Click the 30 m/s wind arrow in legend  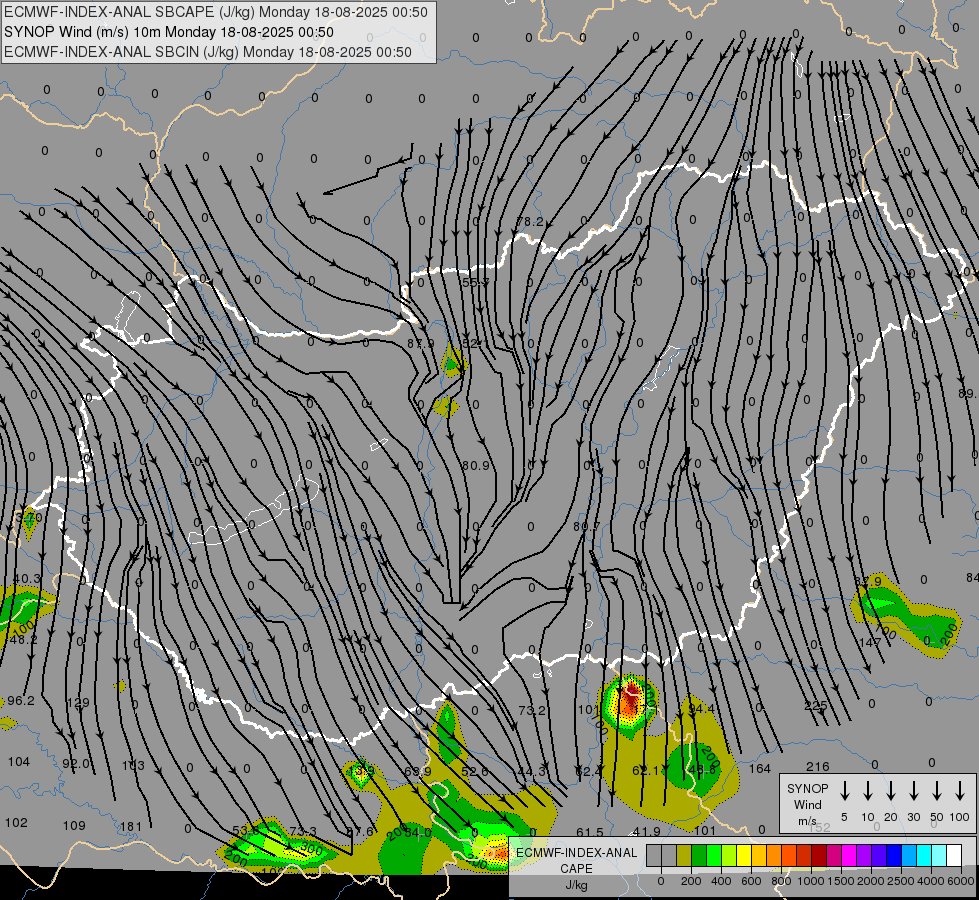pos(914,791)
